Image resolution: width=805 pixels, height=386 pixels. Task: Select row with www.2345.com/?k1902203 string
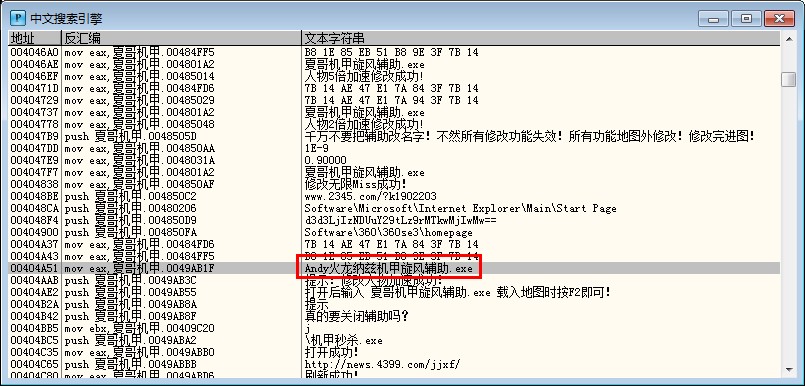(x=394, y=196)
